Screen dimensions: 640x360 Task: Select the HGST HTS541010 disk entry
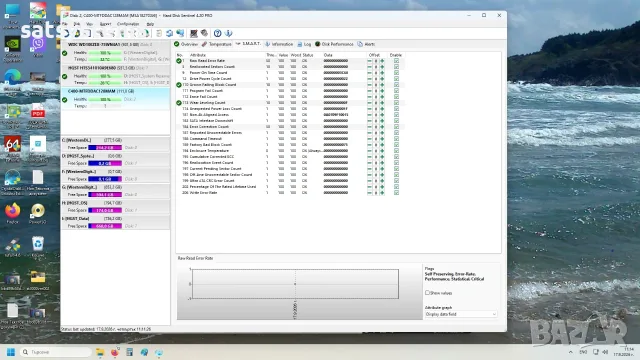click(x=116, y=76)
